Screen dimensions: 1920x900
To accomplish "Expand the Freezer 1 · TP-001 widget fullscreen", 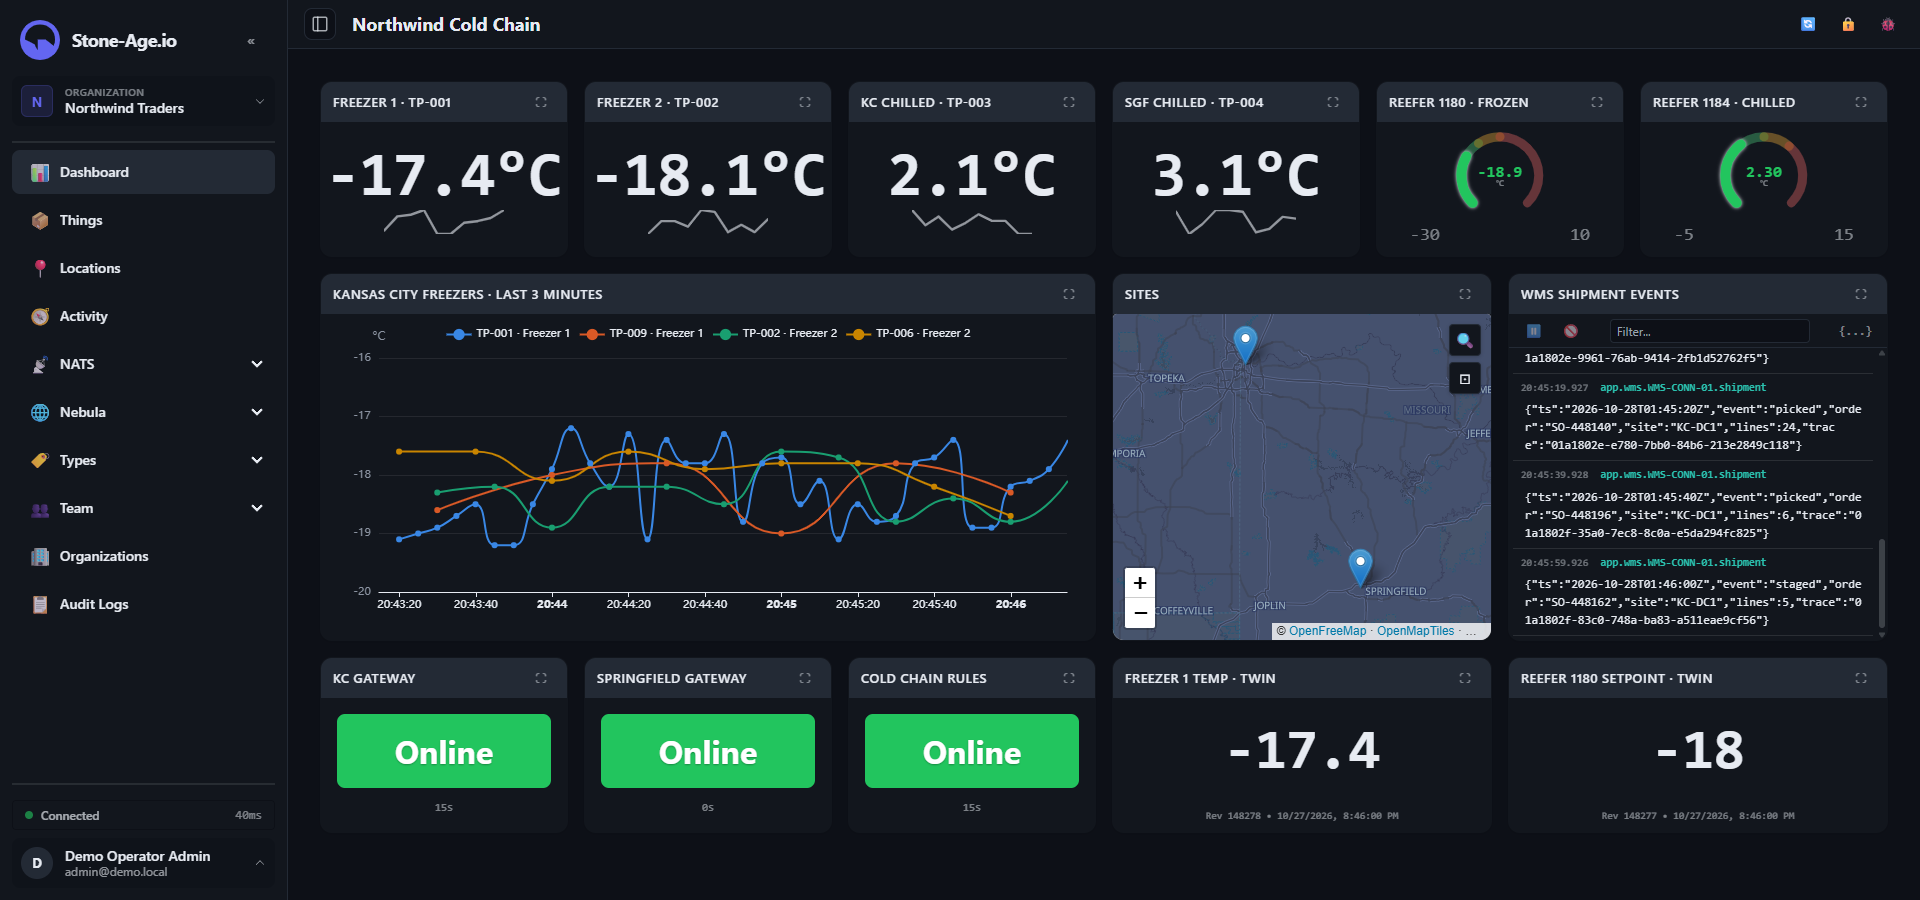I will (x=541, y=102).
